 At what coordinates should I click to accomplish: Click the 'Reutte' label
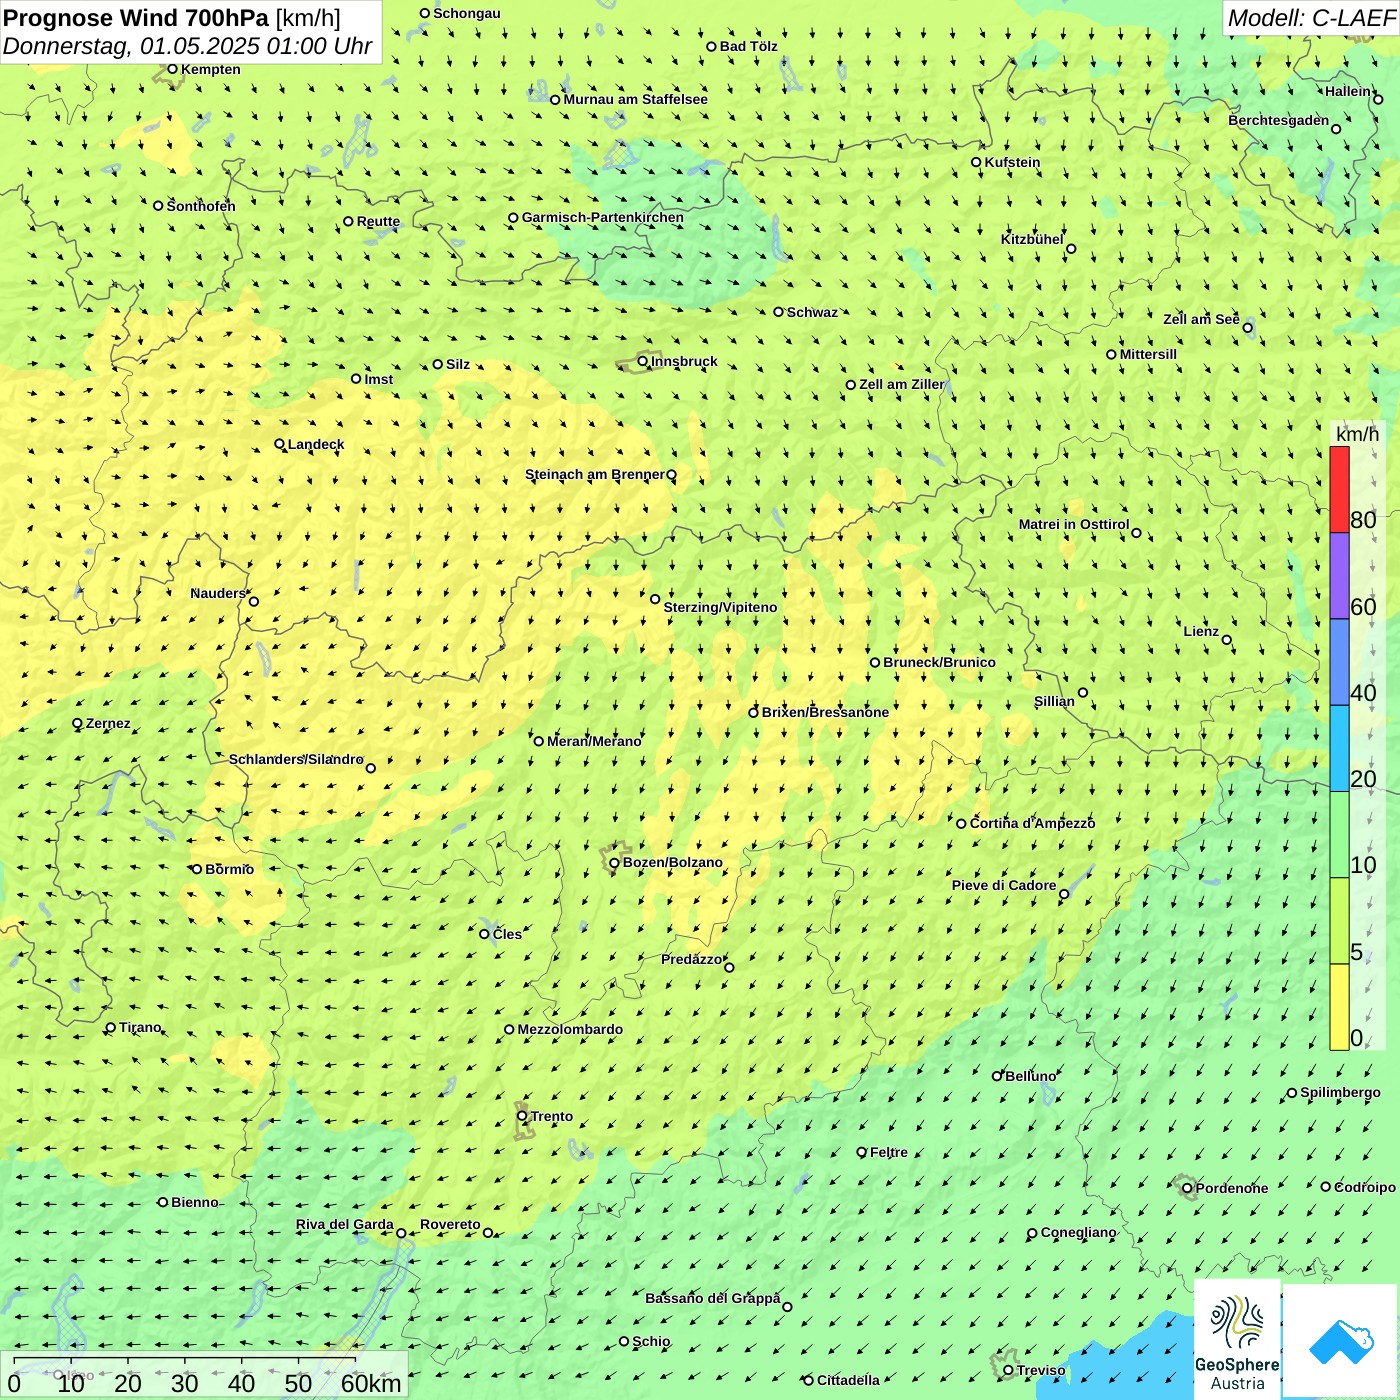coord(378,222)
